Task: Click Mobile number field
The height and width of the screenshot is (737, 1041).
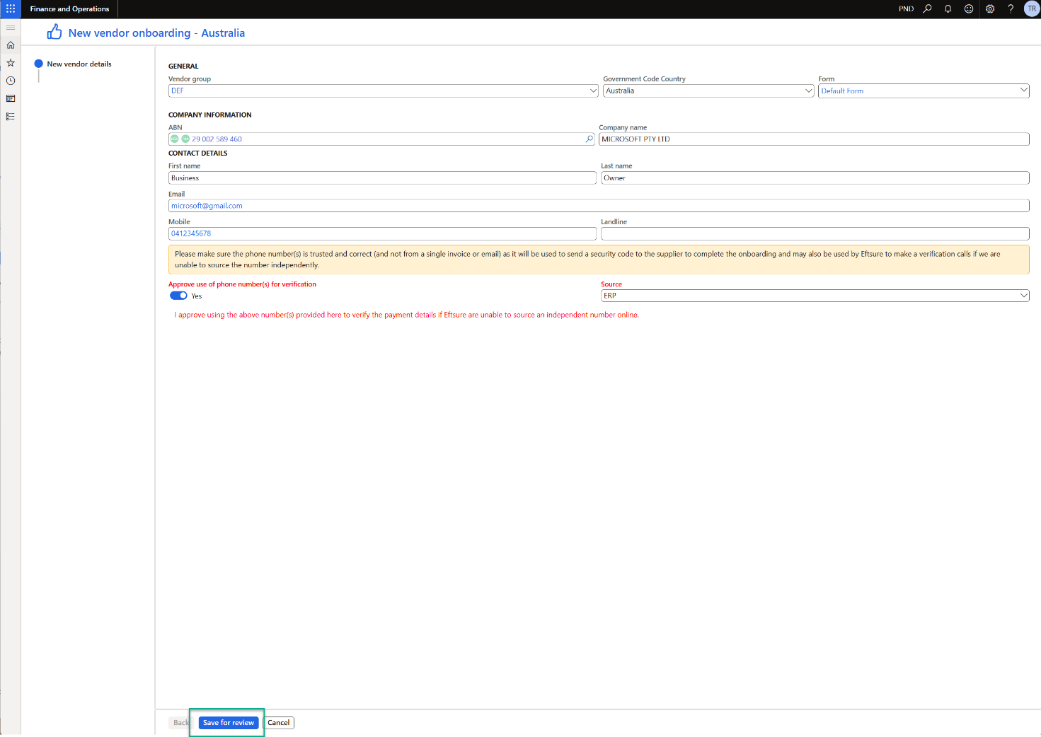Action: (x=382, y=234)
